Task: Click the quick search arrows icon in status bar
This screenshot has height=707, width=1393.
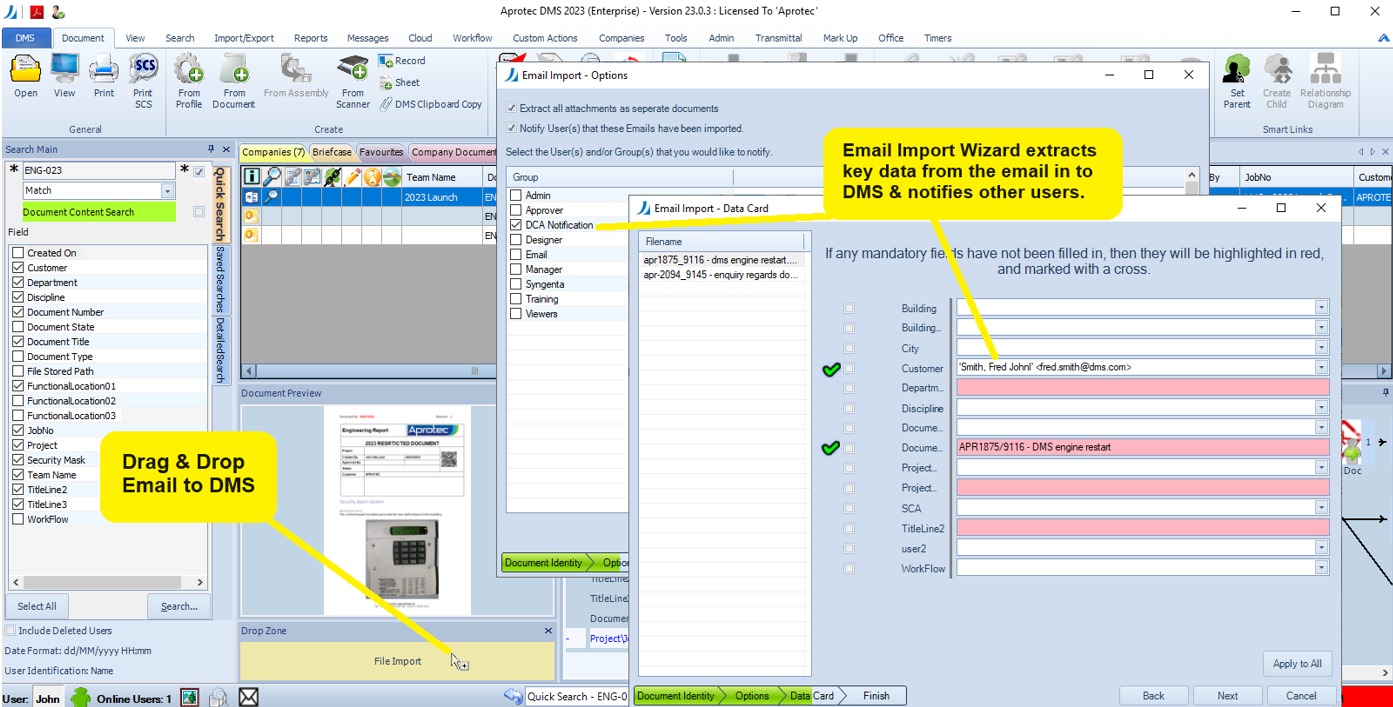Action: (x=513, y=696)
